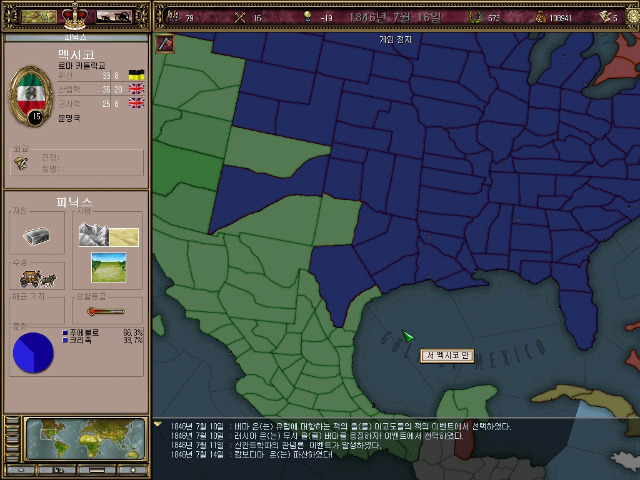
Task: Click the British flag in military row
Action: point(136,103)
